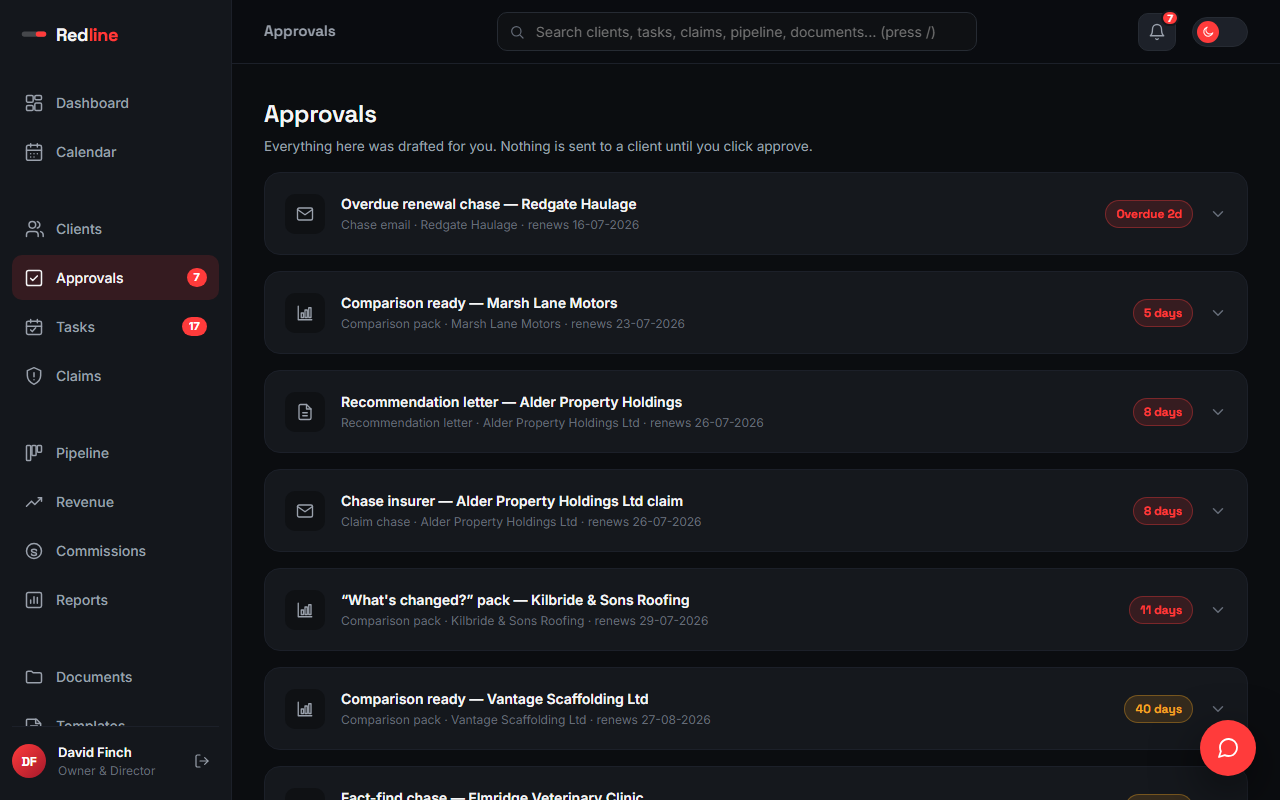Click the Commissions coin icon

point(34,551)
